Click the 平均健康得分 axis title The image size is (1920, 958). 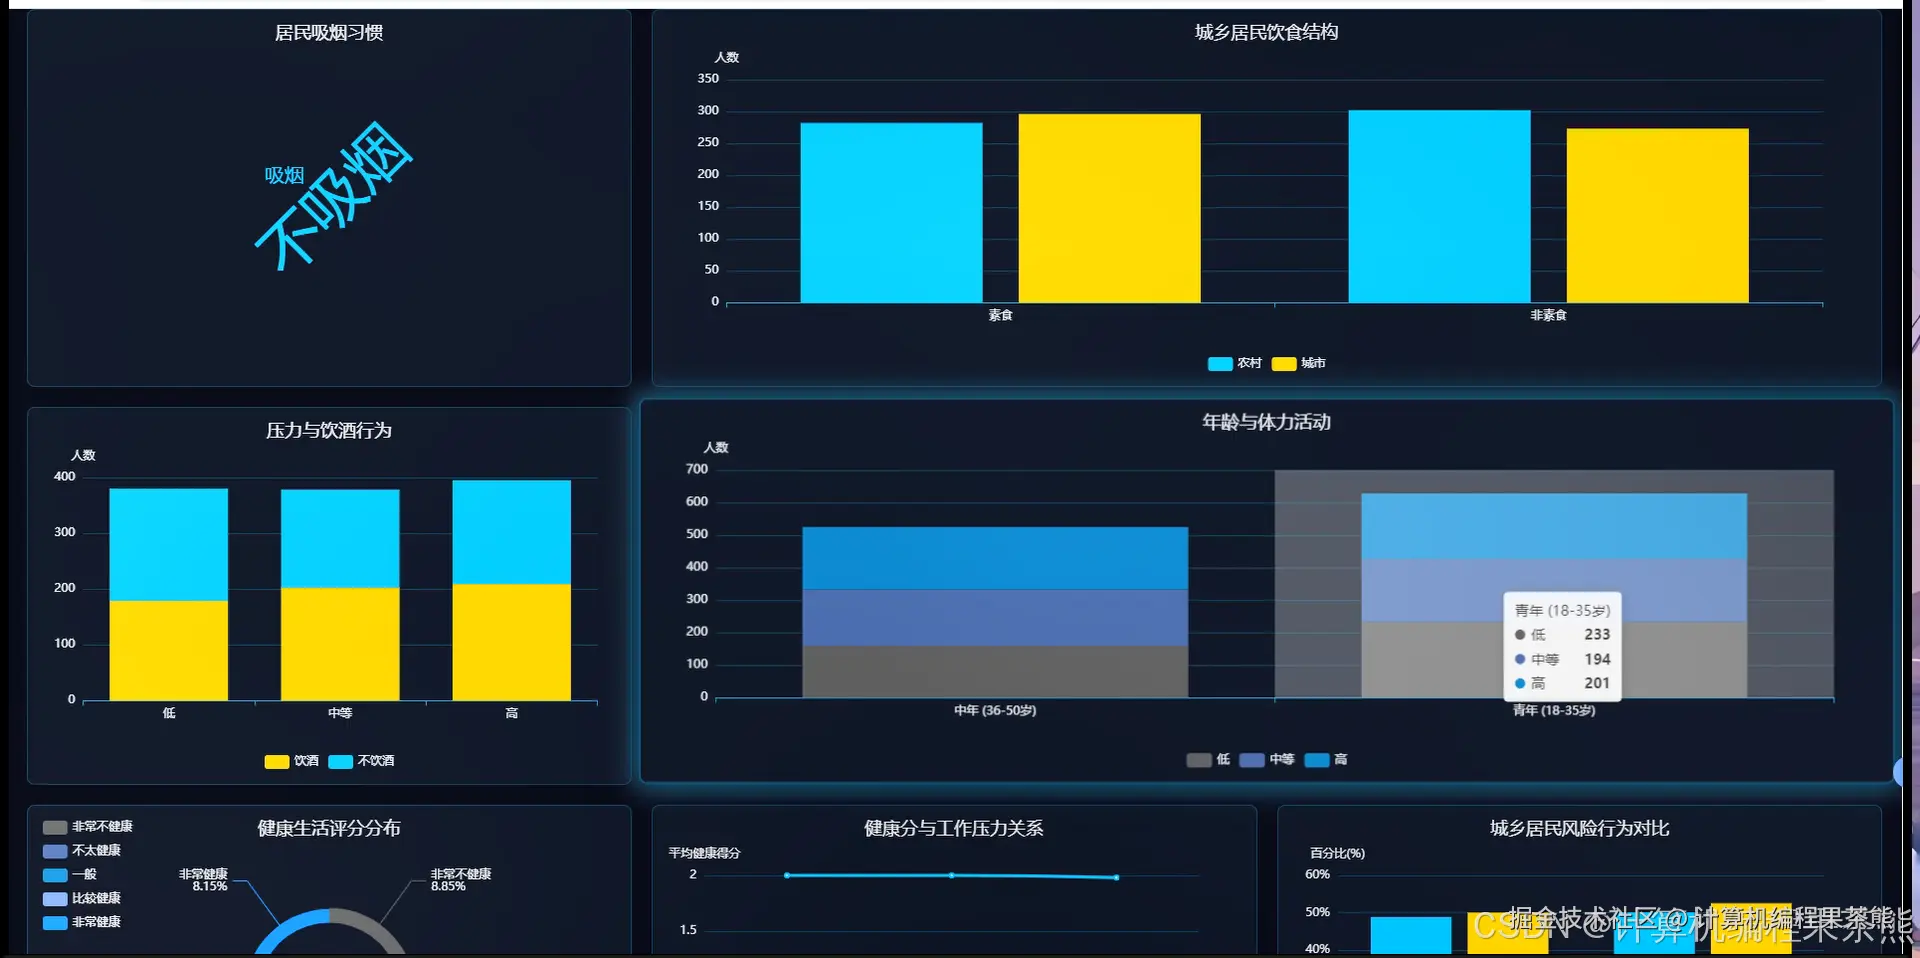[x=704, y=853]
